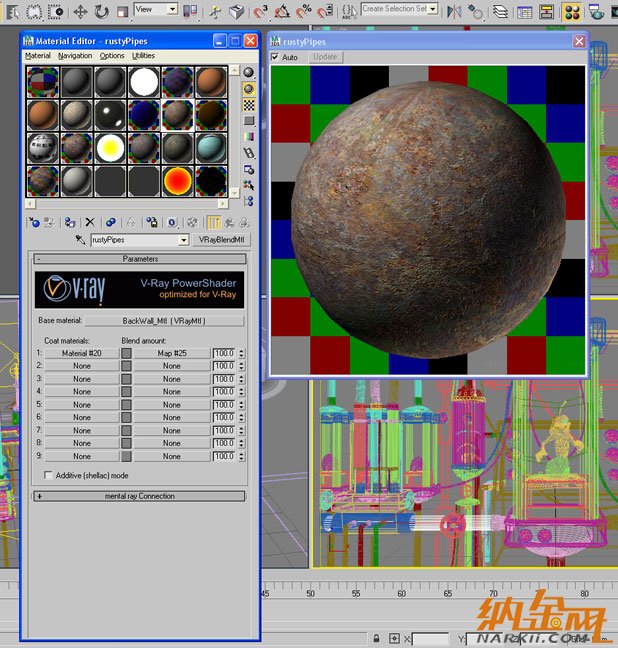Toggle Show End Result button

[x=214, y=223]
